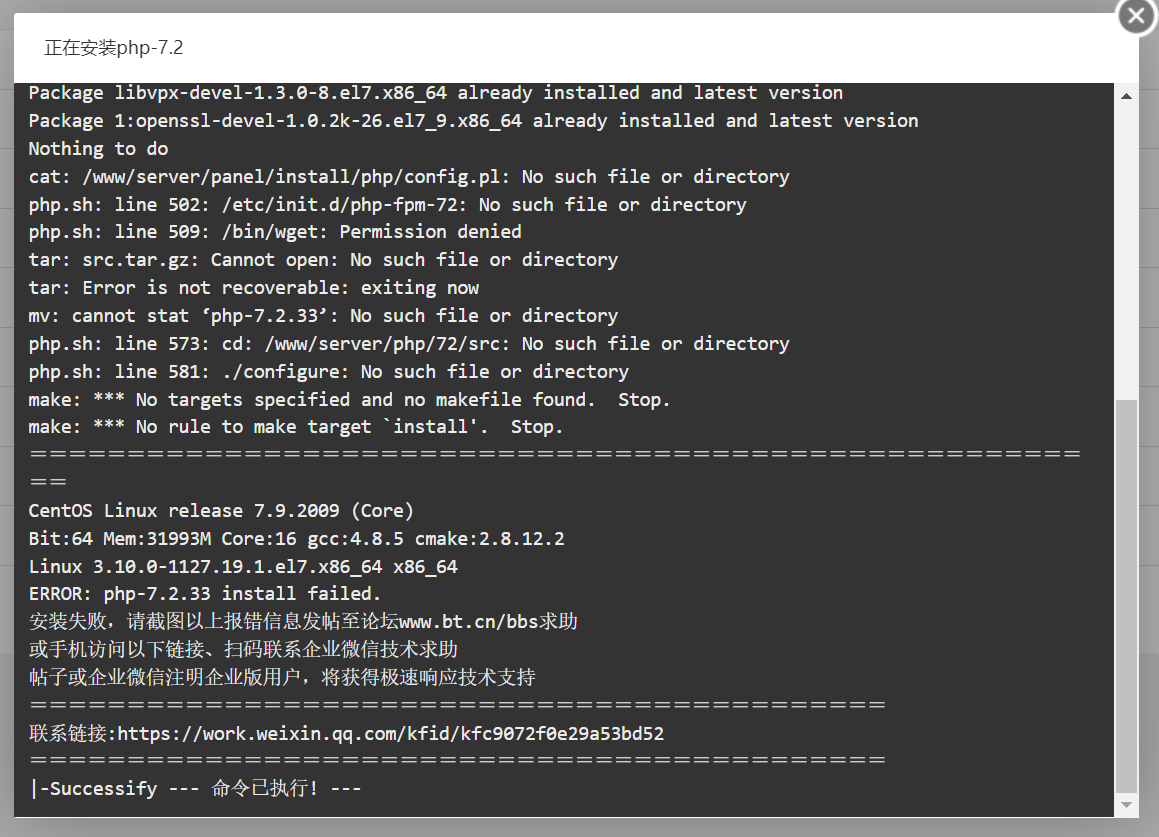Click 'make: No targets specified' line
Screen dimensions: 1159x837
349,400
